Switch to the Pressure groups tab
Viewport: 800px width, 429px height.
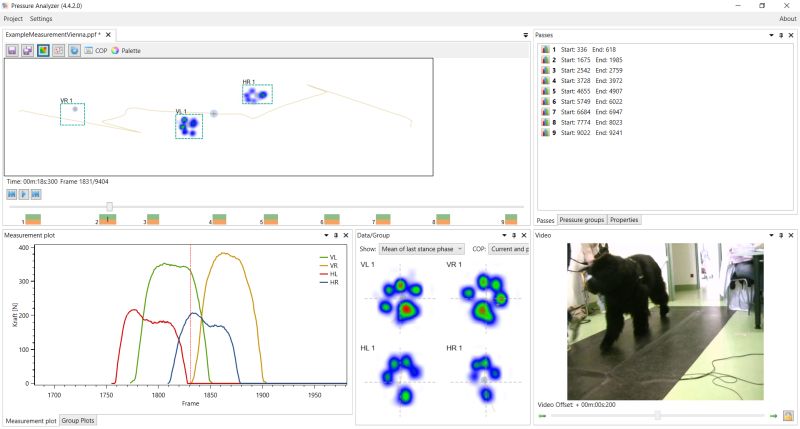582,220
